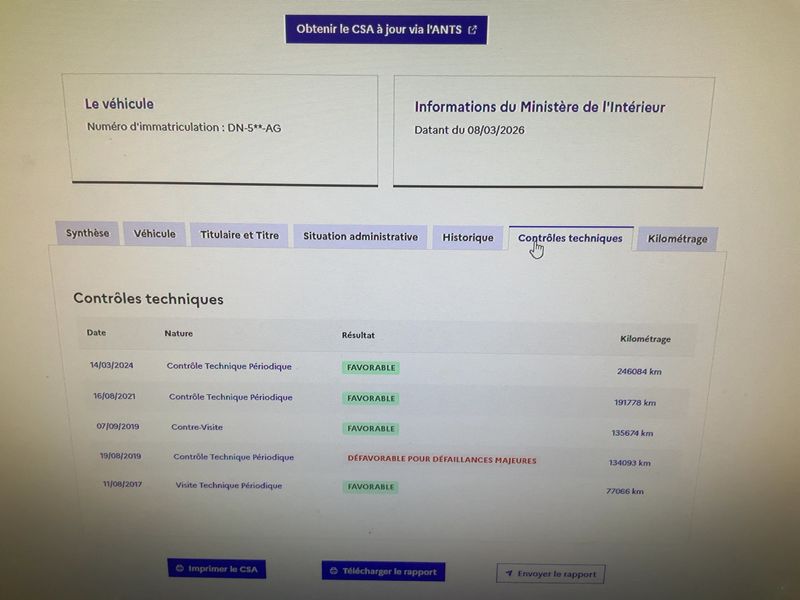Click the 134093 km value

point(629,463)
